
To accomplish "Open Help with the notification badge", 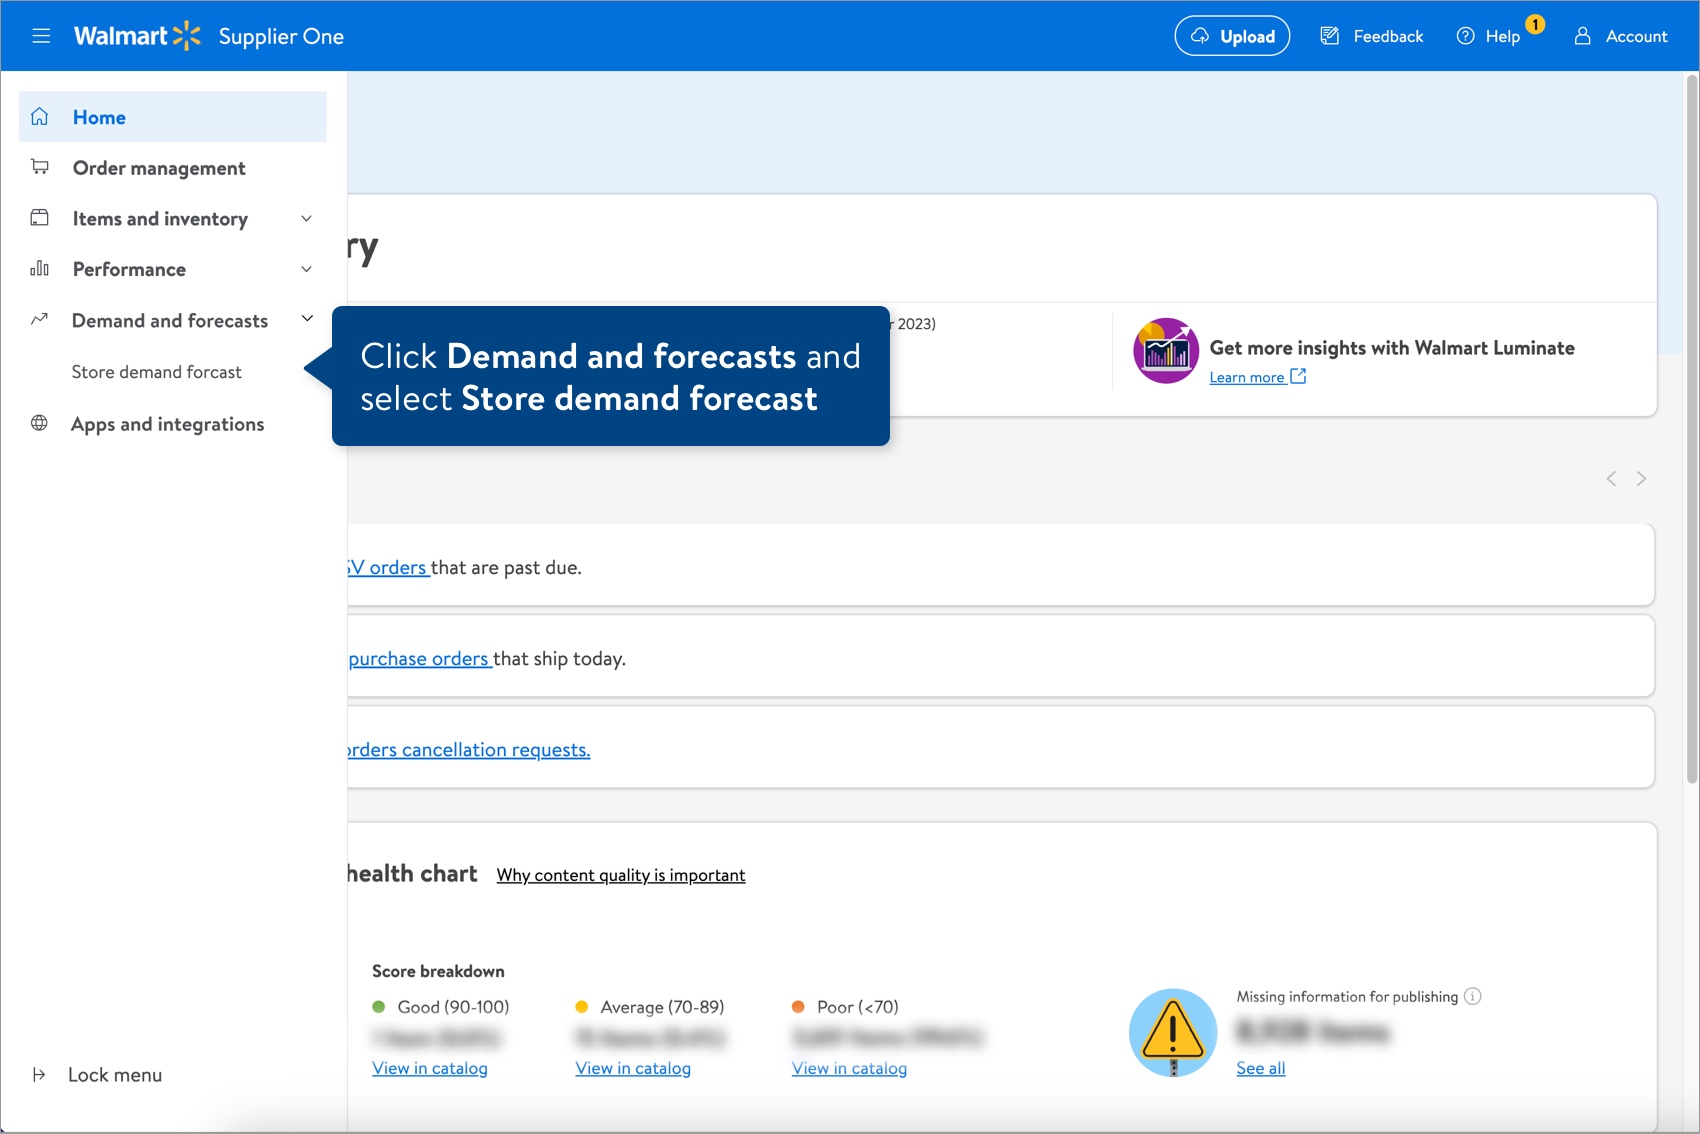I will (x=1490, y=35).
